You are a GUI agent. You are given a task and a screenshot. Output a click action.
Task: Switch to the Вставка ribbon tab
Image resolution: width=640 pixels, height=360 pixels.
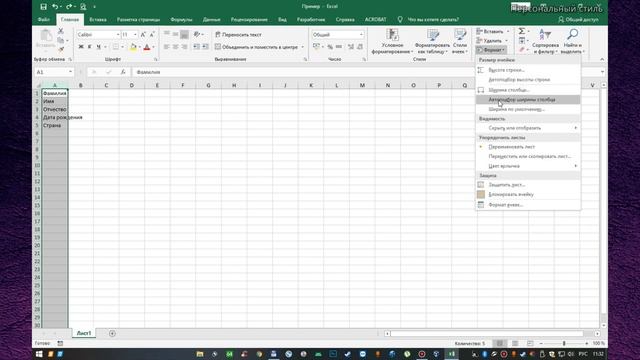coord(98,20)
